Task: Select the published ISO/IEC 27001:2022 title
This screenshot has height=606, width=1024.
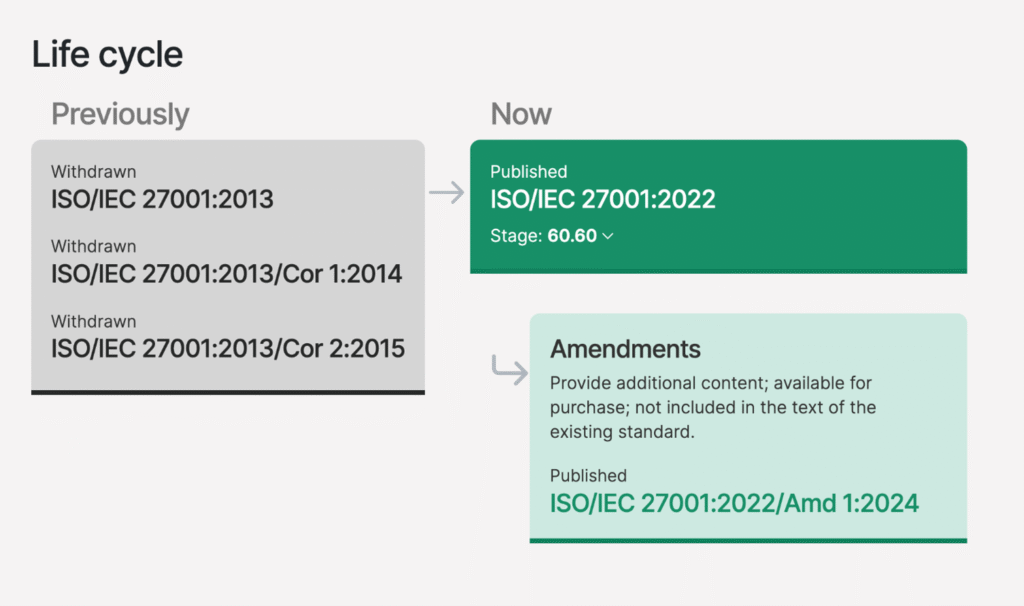Action: (x=603, y=199)
